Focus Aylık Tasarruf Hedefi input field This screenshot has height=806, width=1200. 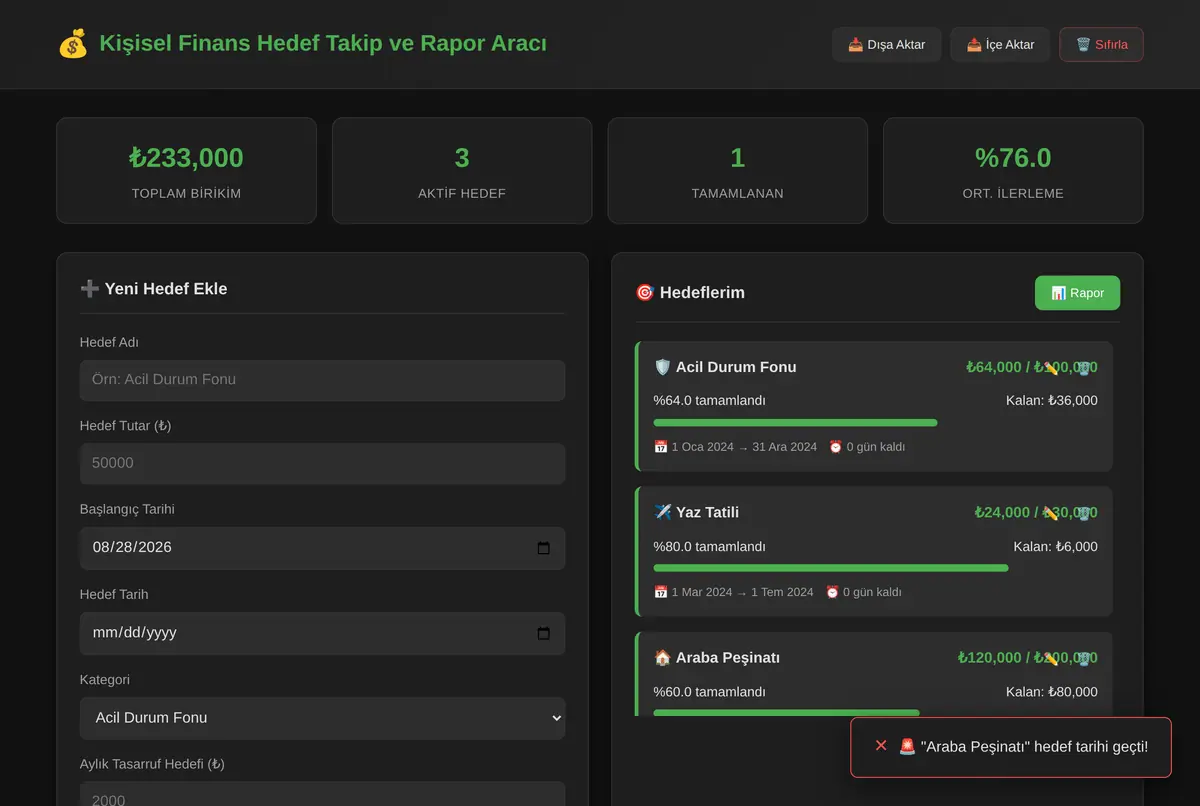(x=322, y=794)
